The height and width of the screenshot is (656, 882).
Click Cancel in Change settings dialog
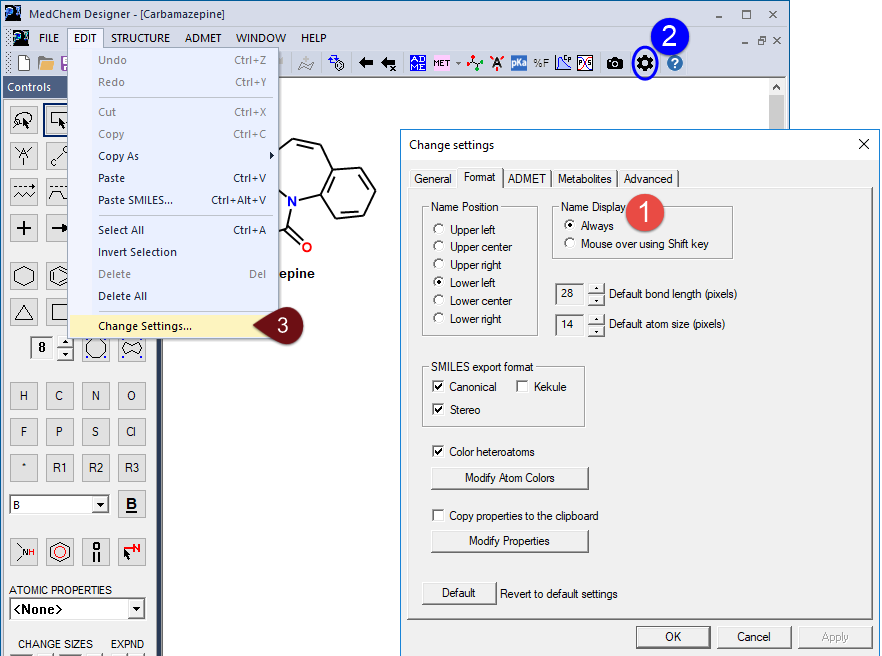click(754, 637)
